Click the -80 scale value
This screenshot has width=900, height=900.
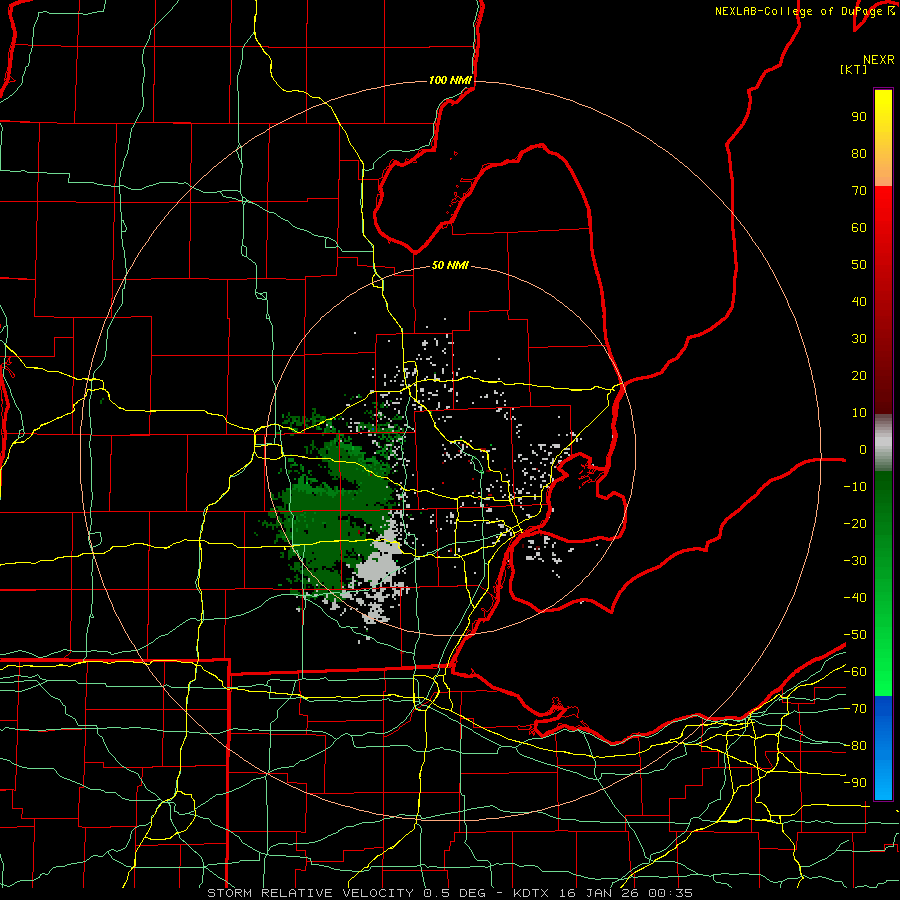point(855,746)
